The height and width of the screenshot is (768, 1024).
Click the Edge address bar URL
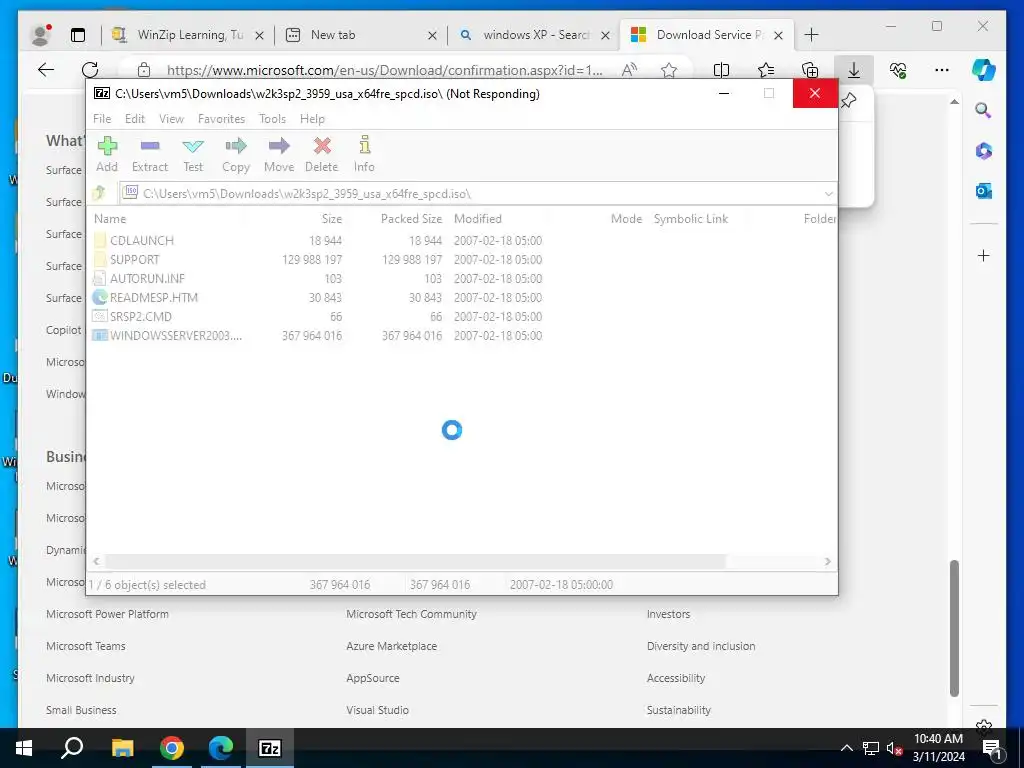point(385,70)
